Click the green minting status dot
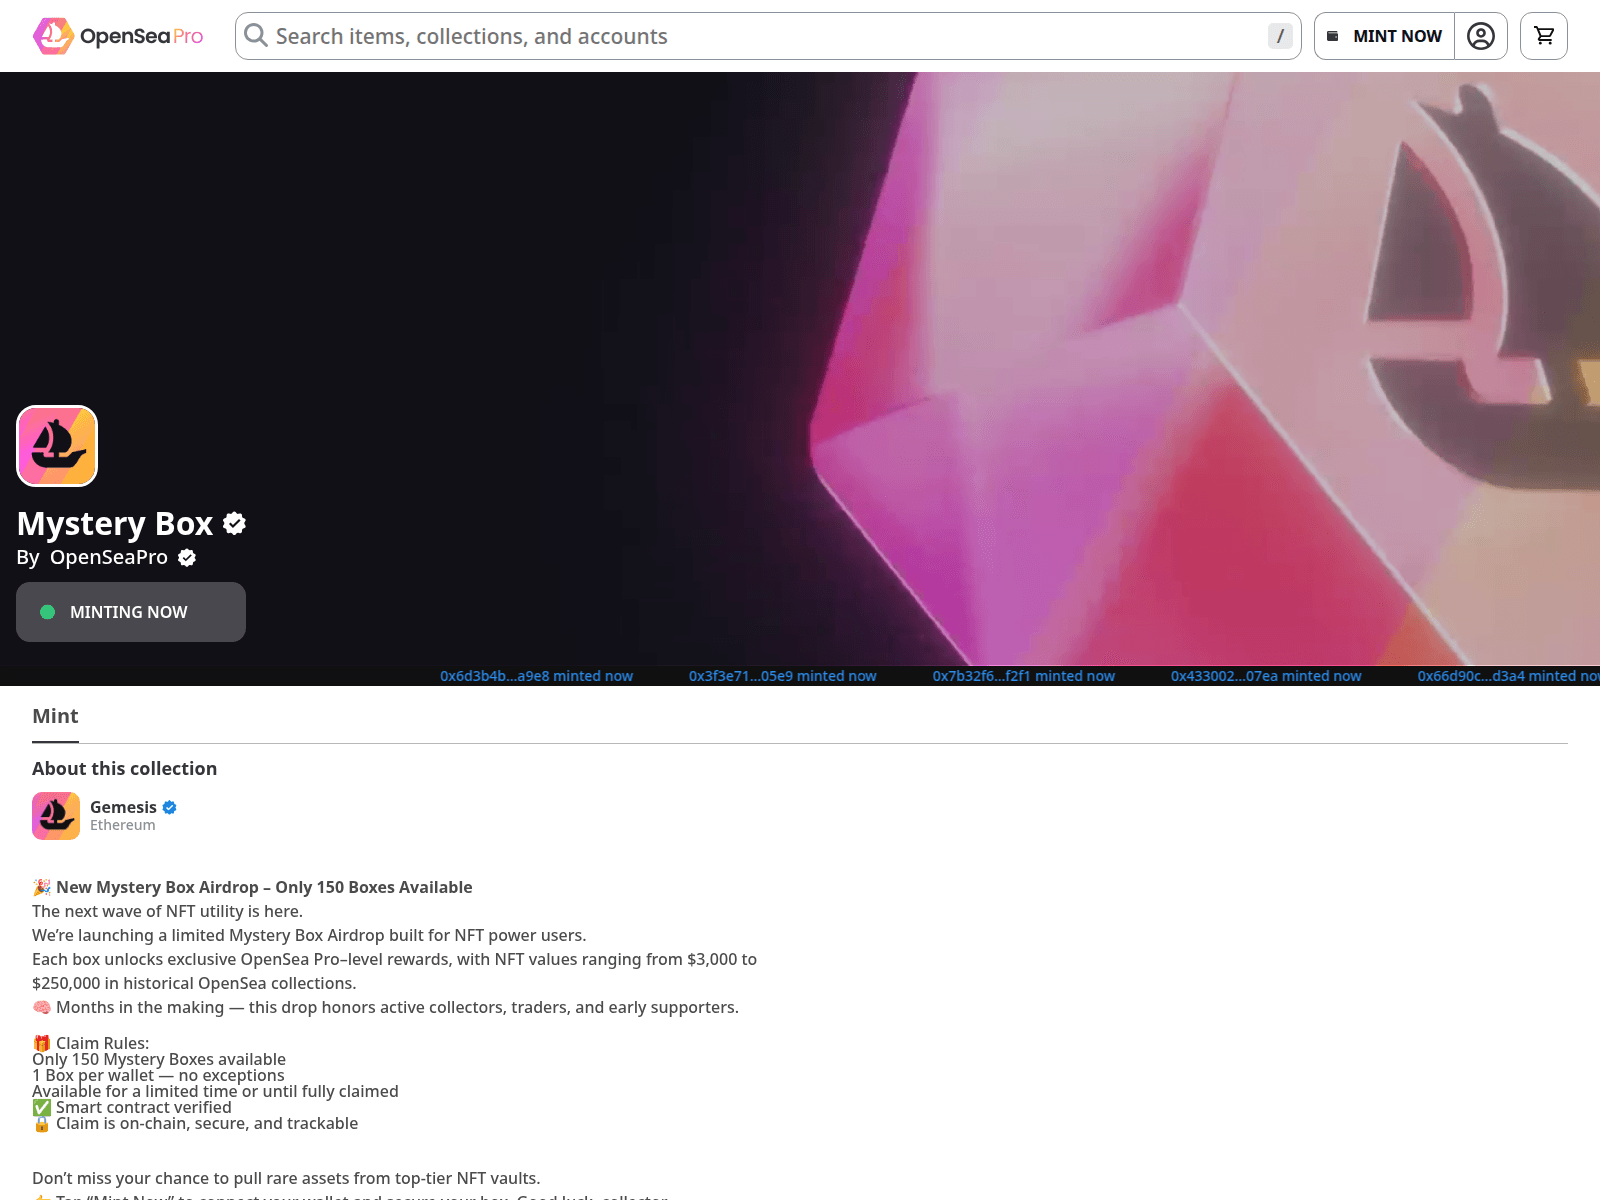Image resolution: width=1600 pixels, height=1200 pixels. point(47,612)
